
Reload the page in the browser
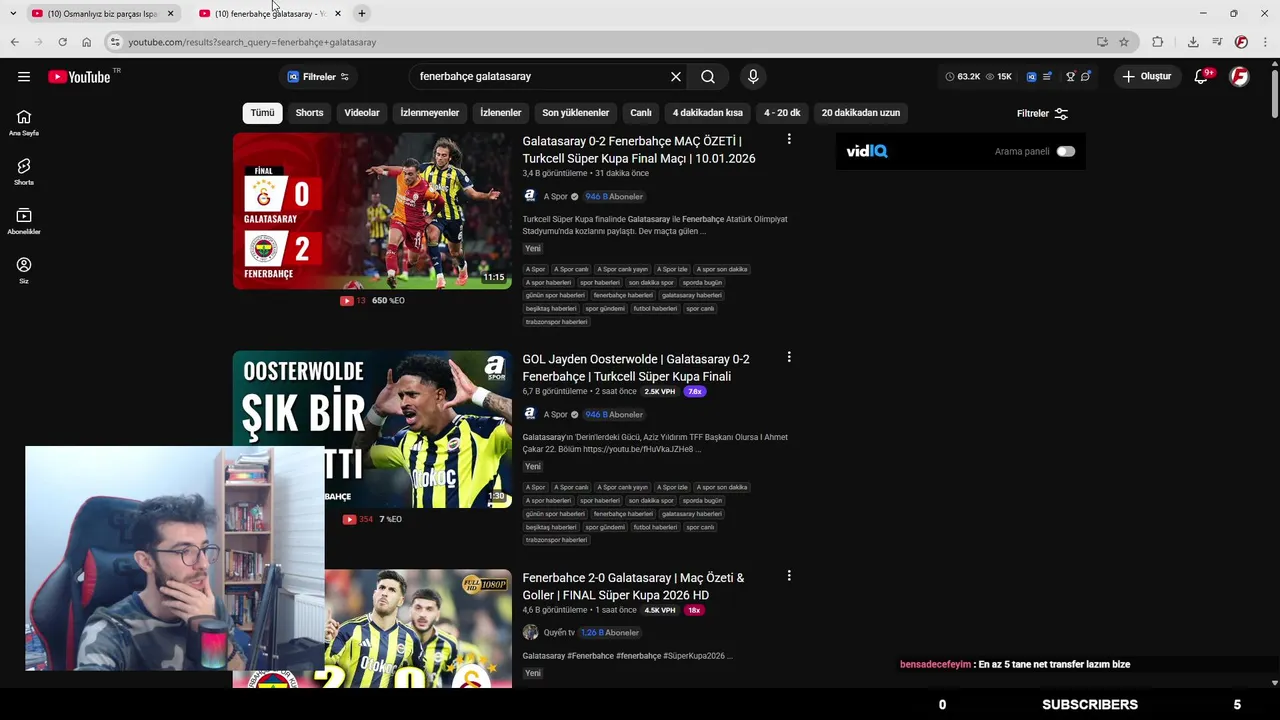(x=62, y=42)
